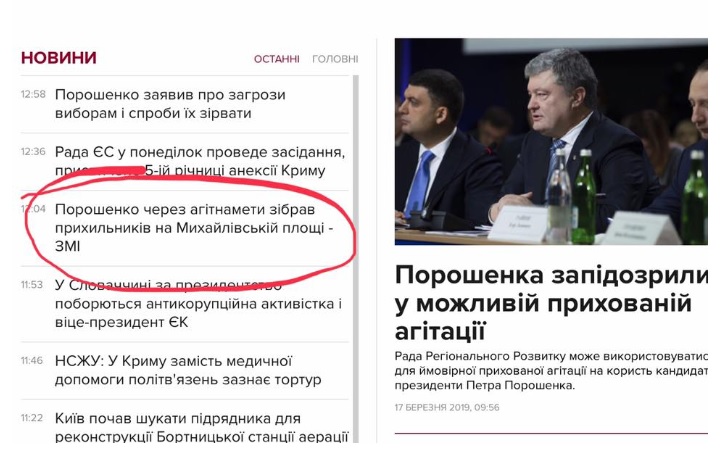
Task: Click the 11:46 timestamp in news list
Action: (32, 360)
